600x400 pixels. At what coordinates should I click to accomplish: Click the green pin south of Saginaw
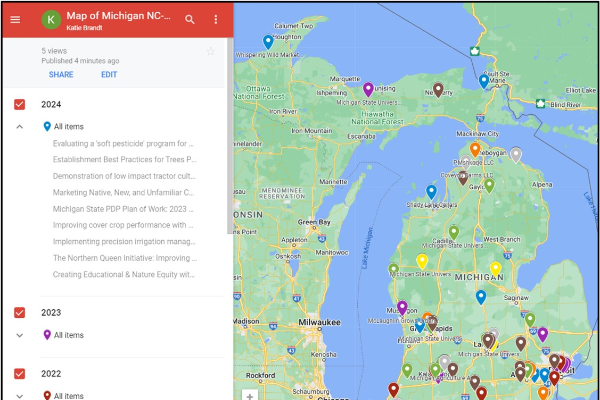530,320
